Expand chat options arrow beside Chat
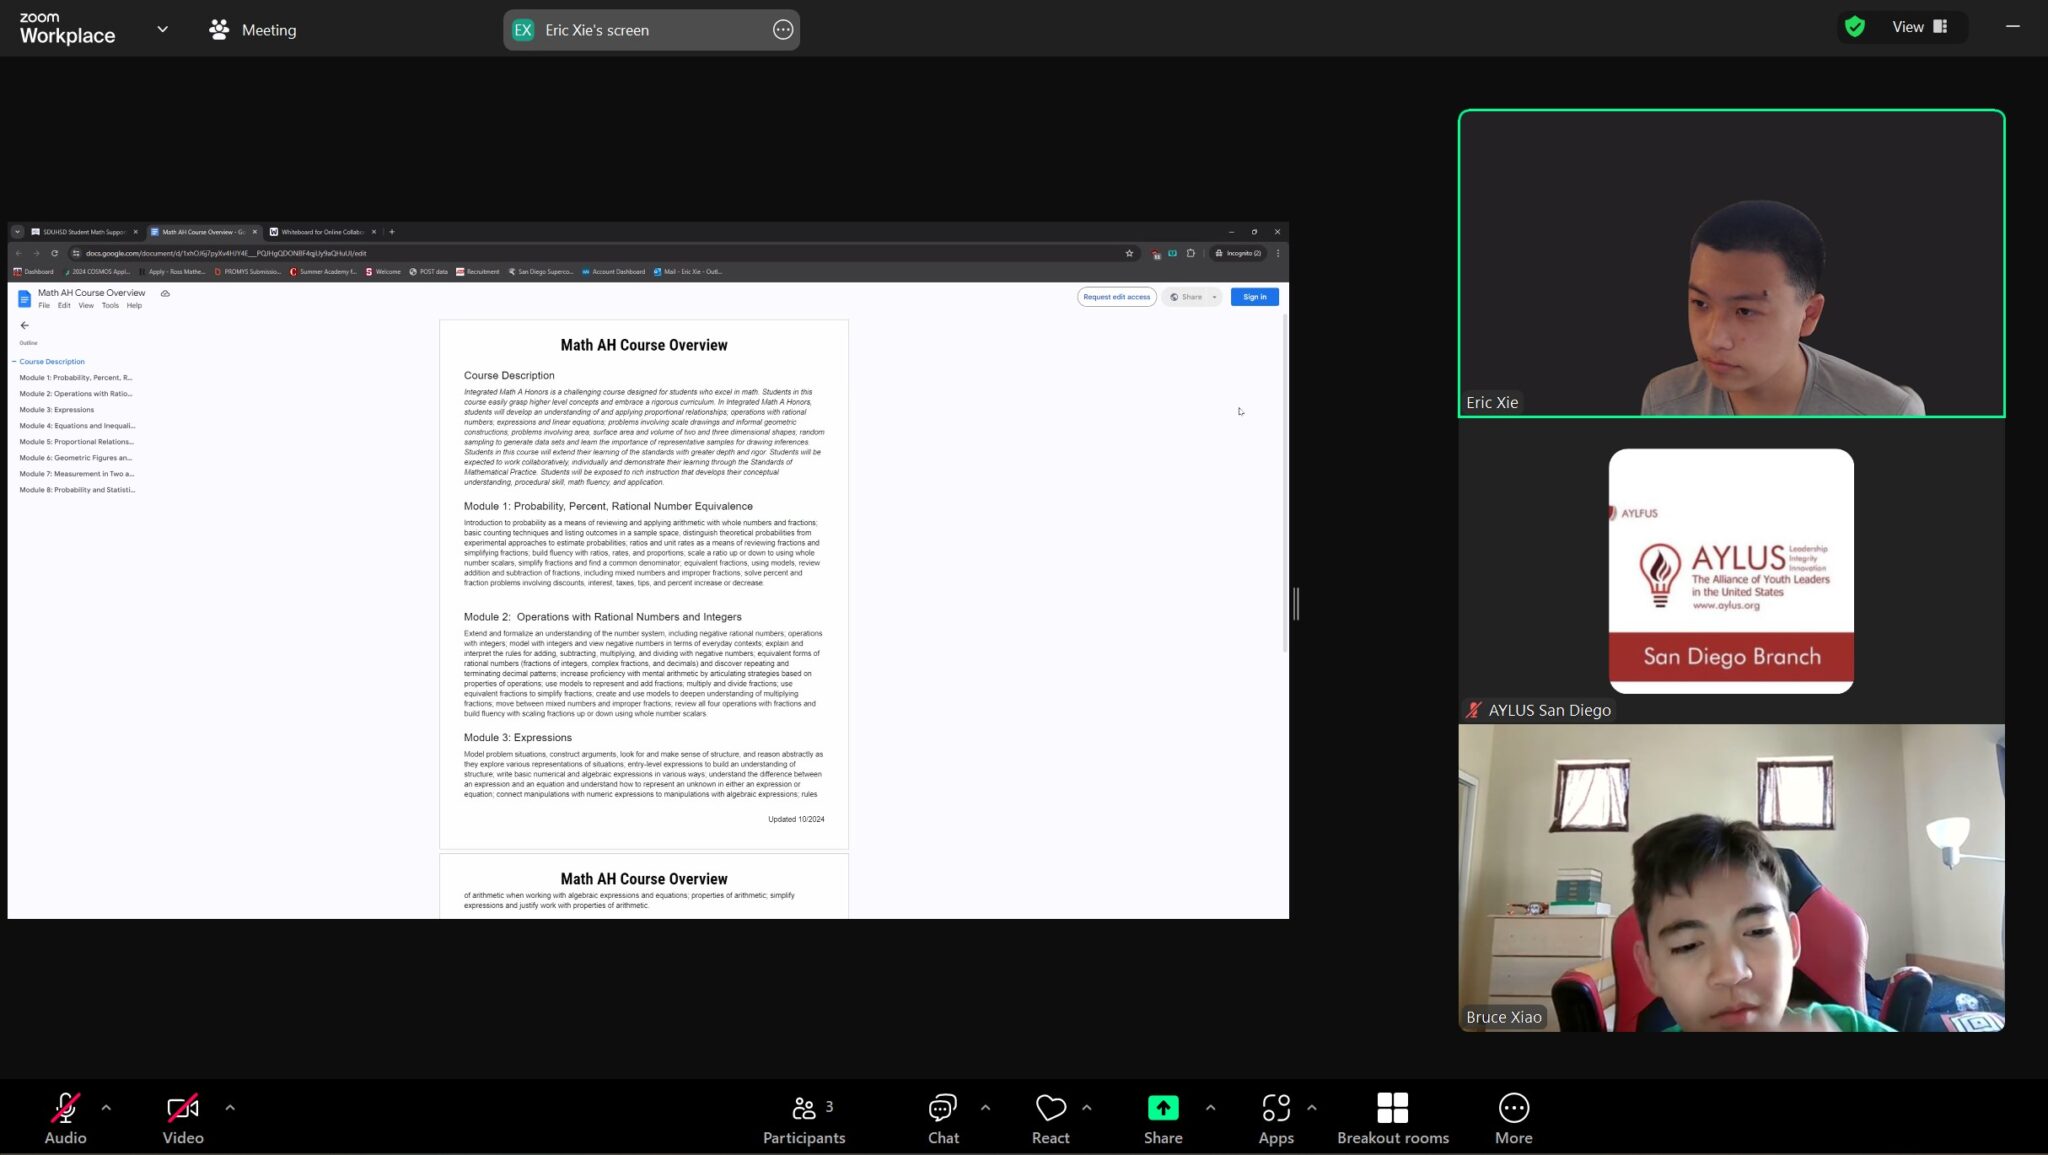Screen dimensions: 2048x1155 click(x=986, y=1107)
